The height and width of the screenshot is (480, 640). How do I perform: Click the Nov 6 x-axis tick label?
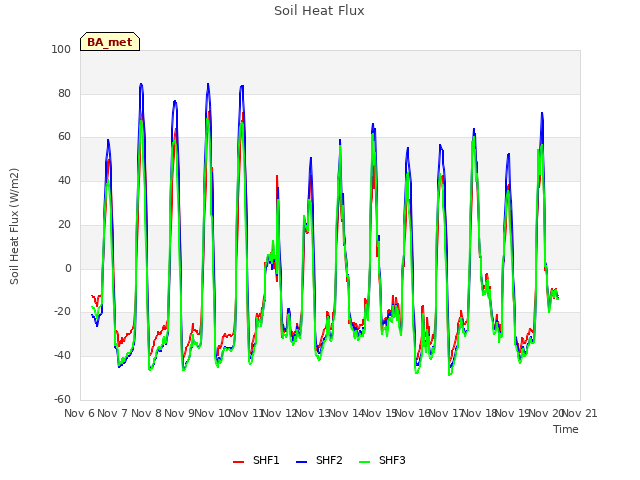pos(80,413)
